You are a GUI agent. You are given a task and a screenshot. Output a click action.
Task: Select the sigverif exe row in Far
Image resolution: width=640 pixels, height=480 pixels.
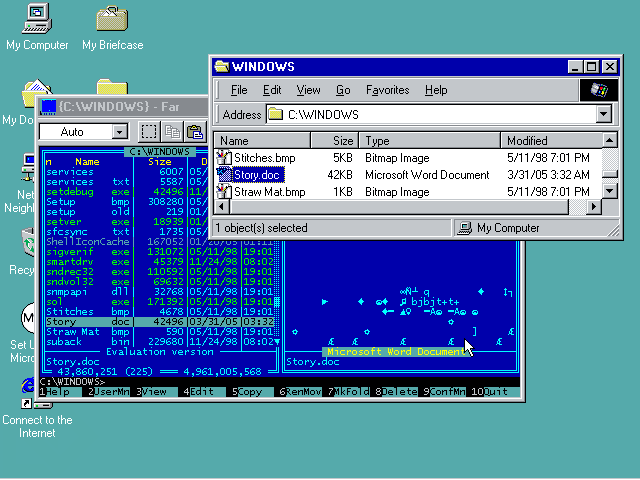click(x=160, y=252)
